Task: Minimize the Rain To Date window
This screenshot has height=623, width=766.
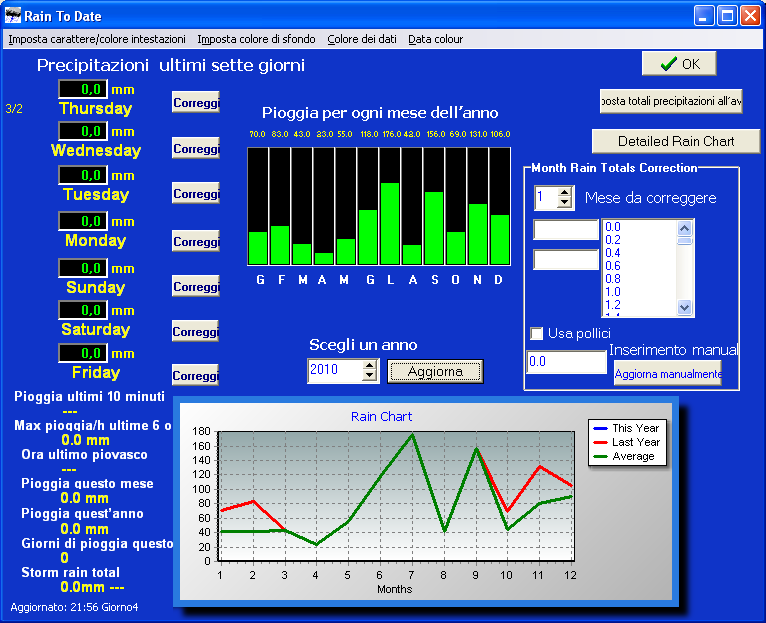Action: pyautogui.click(x=703, y=16)
